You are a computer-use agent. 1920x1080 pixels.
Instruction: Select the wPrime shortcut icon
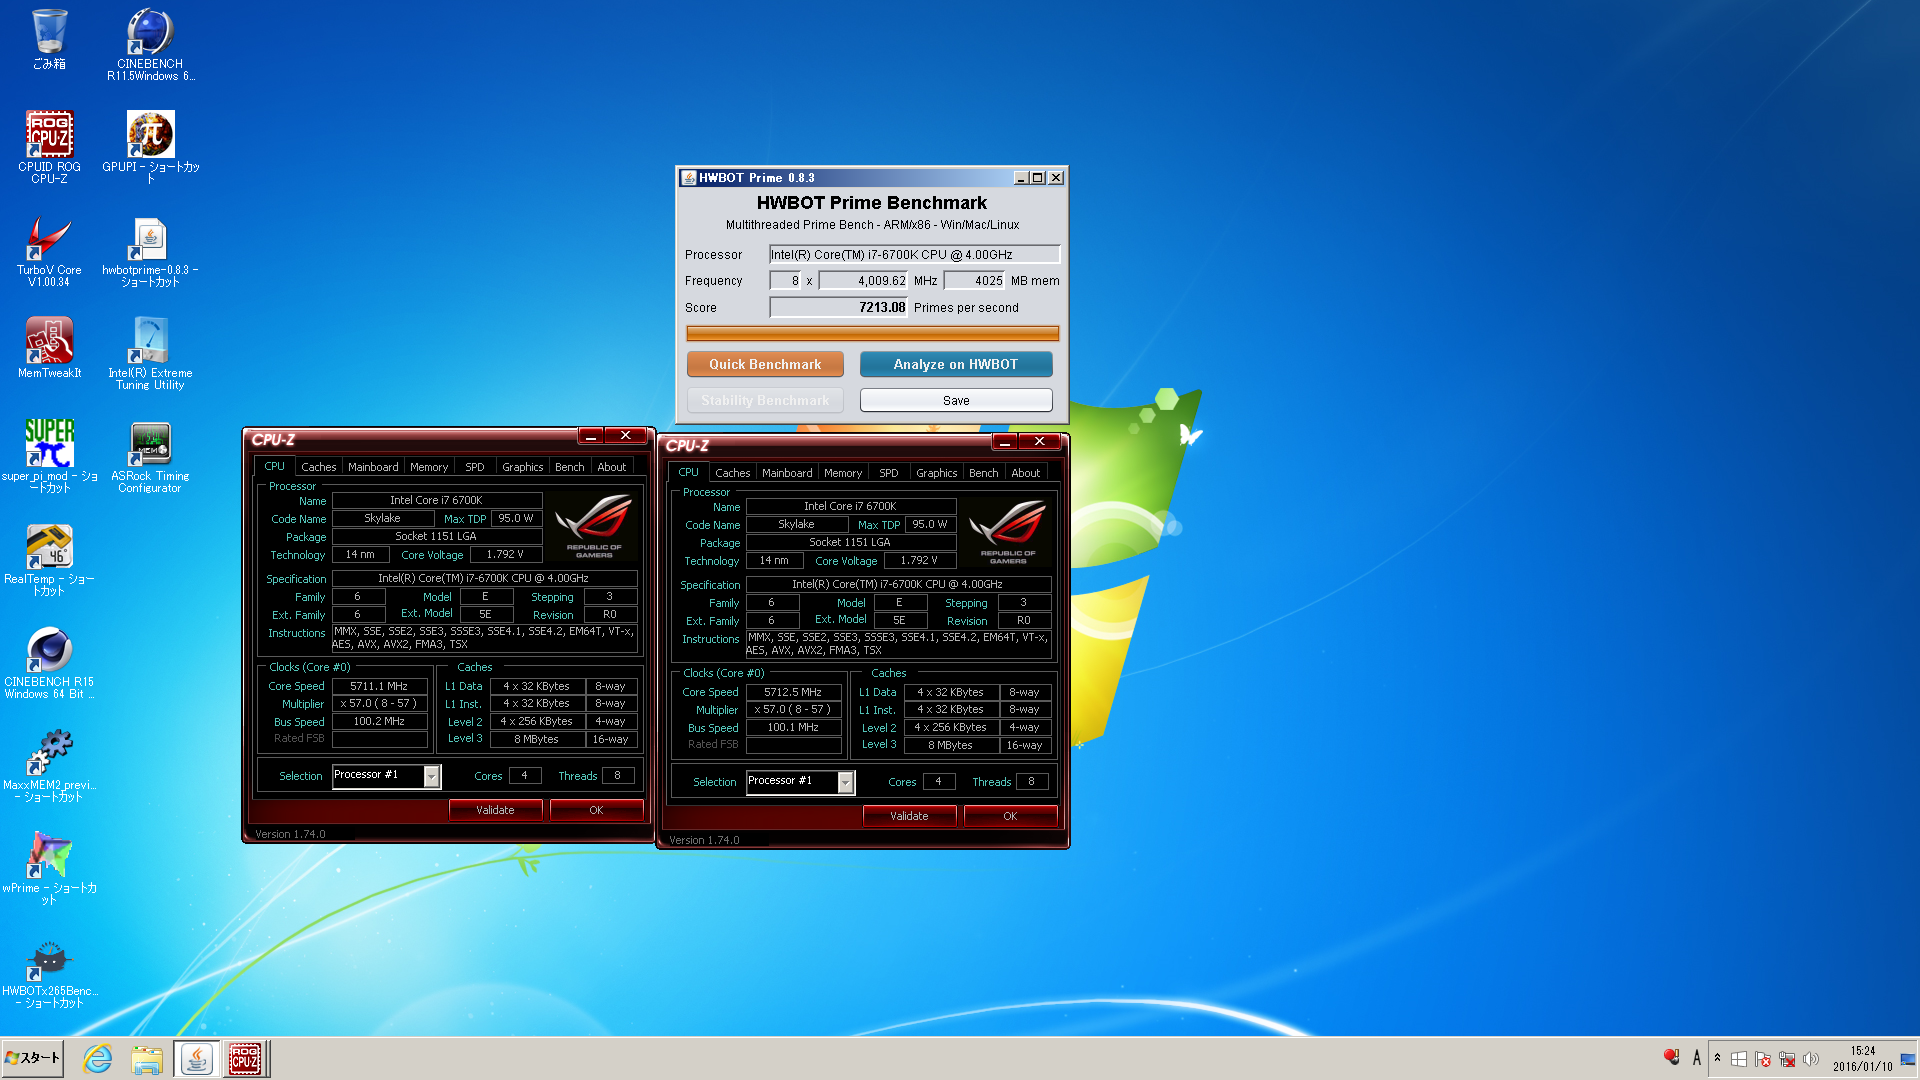(x=49, y=869)
